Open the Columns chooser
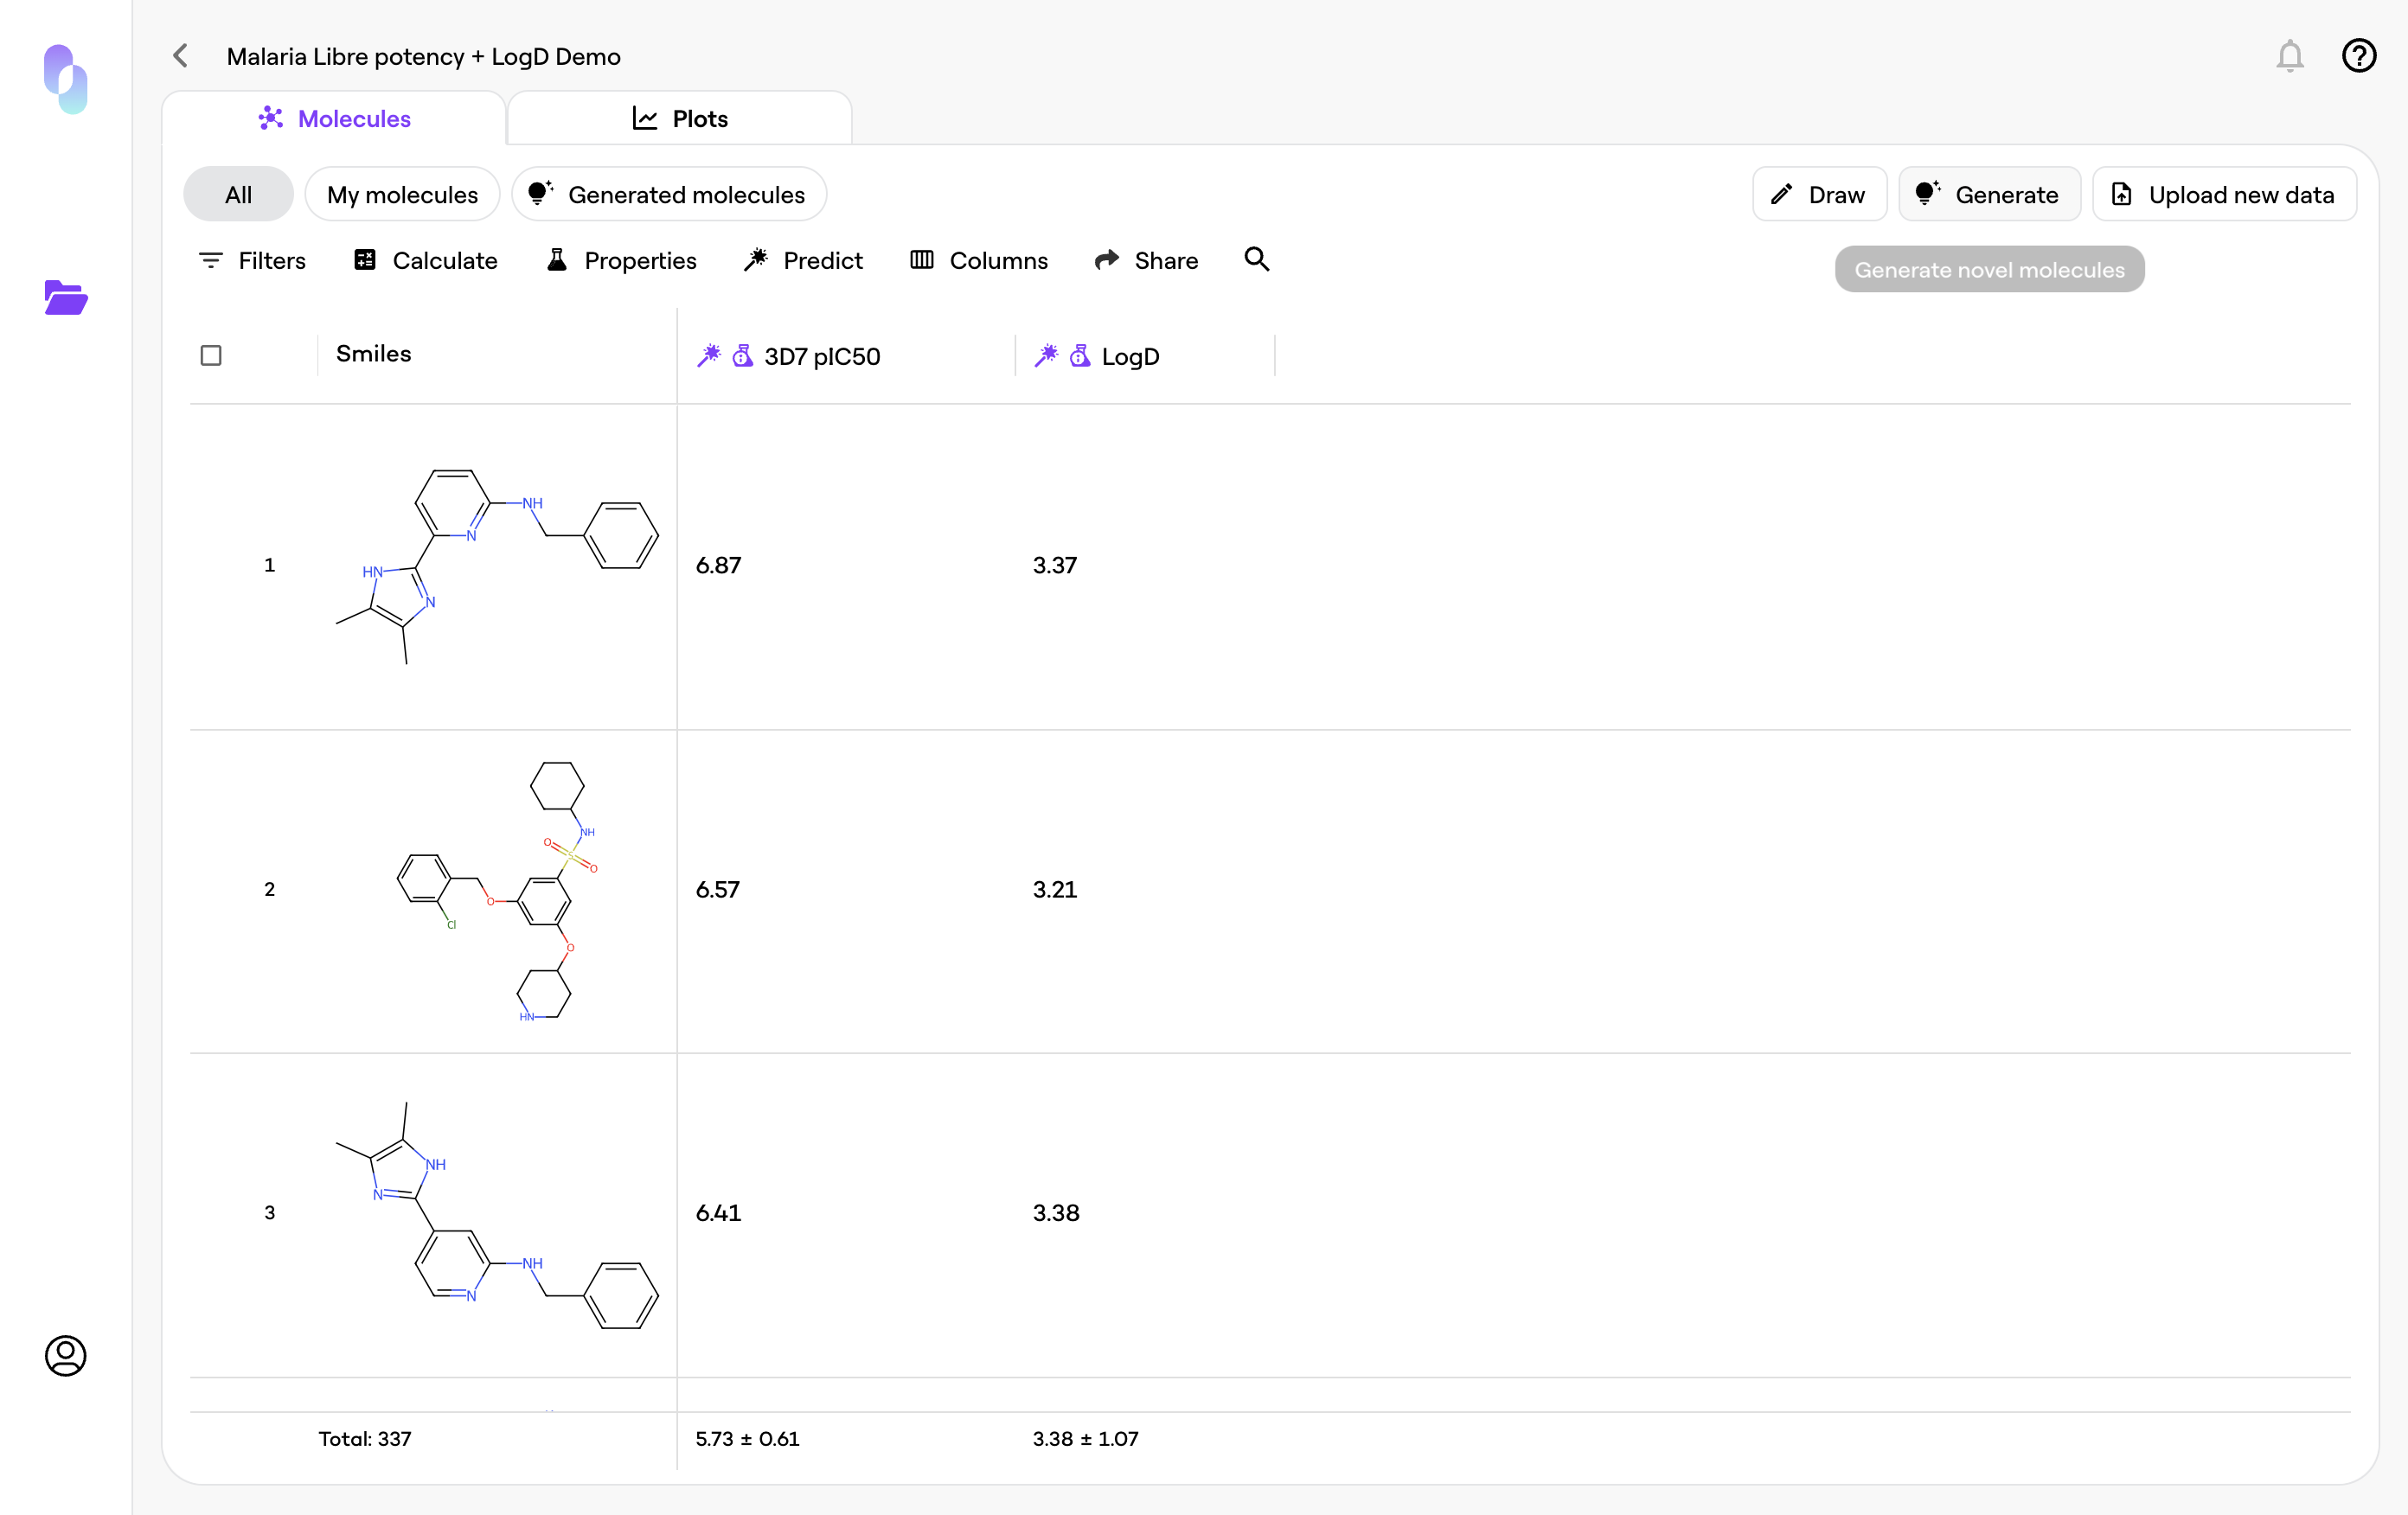 pyautogui.click(x=979, y=261)
